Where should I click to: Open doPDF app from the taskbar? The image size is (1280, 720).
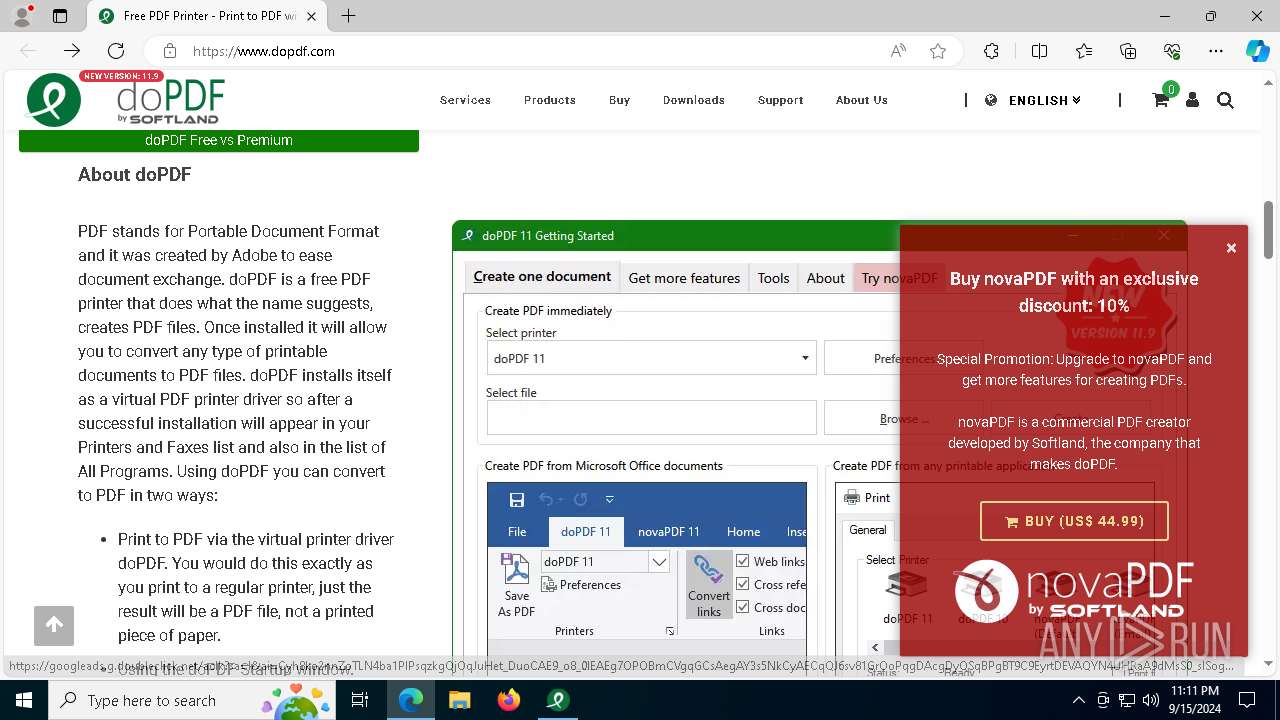coord(558,700)
